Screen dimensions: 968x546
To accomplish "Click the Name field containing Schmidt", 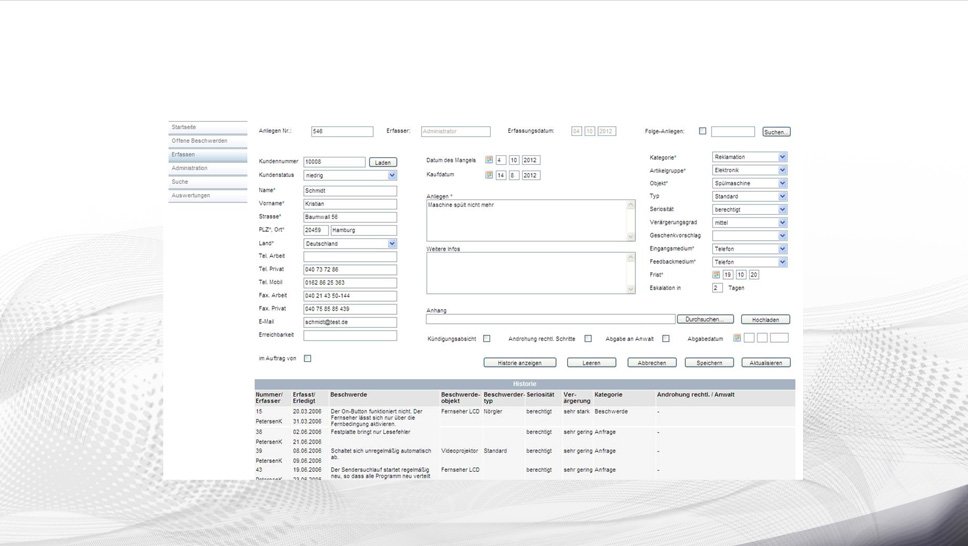I will 350,191.
